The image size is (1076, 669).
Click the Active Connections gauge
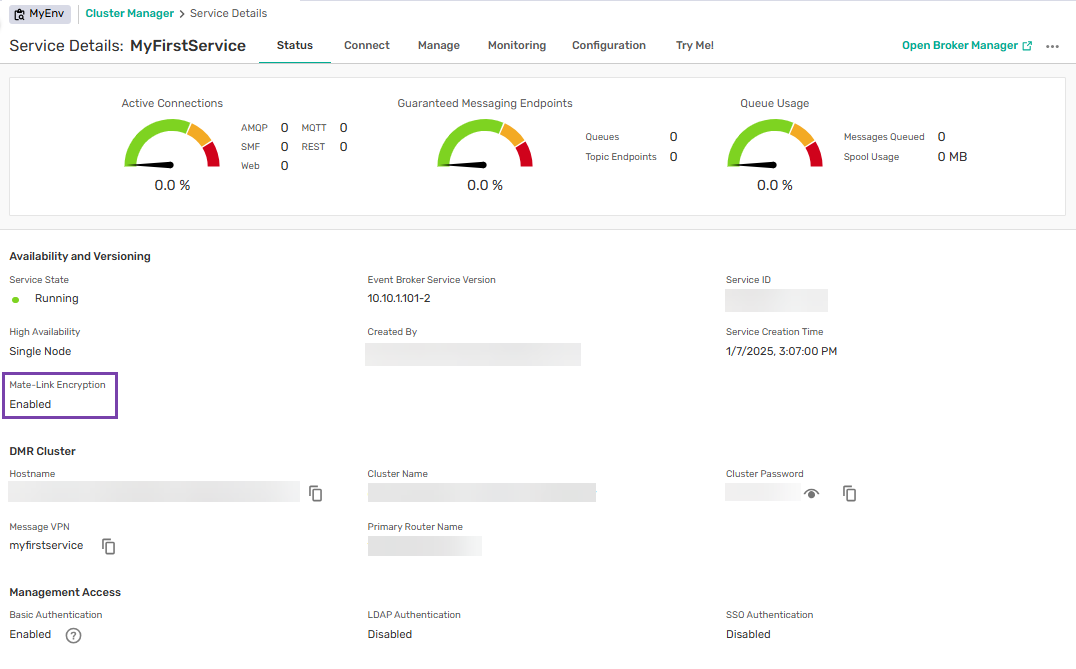(171, 145)
